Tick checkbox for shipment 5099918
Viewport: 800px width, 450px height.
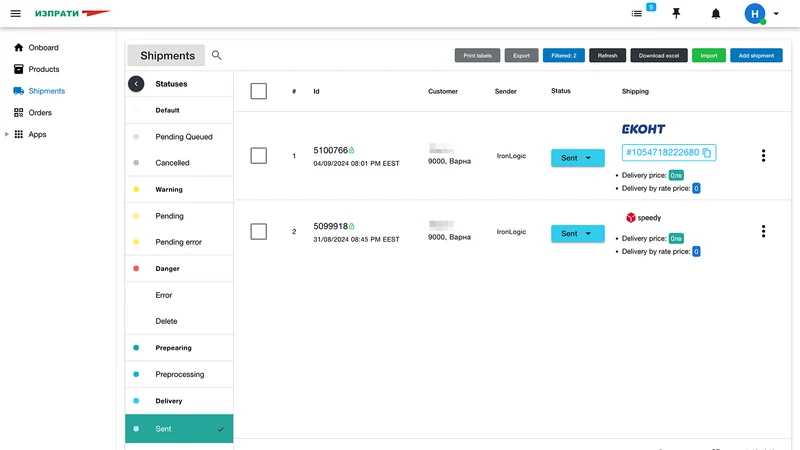pos(259,232)
